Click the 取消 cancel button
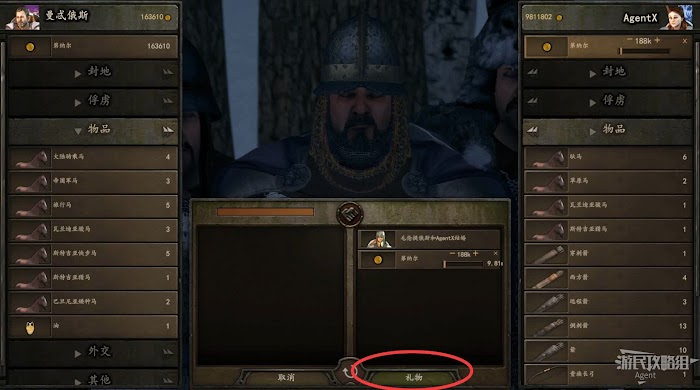Image resolution: width=700 pixels, height=390 pixels. (x=286, y=378)
